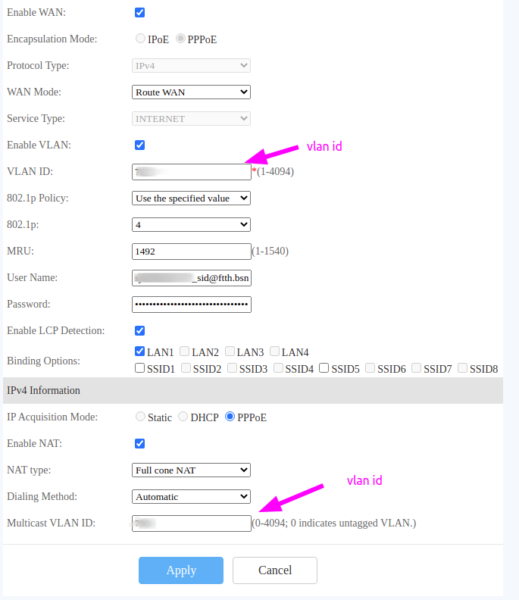The height and width of the screenshot is (600, 519).
Task: Open the WAN Mode dropdown
Action: 191,92
